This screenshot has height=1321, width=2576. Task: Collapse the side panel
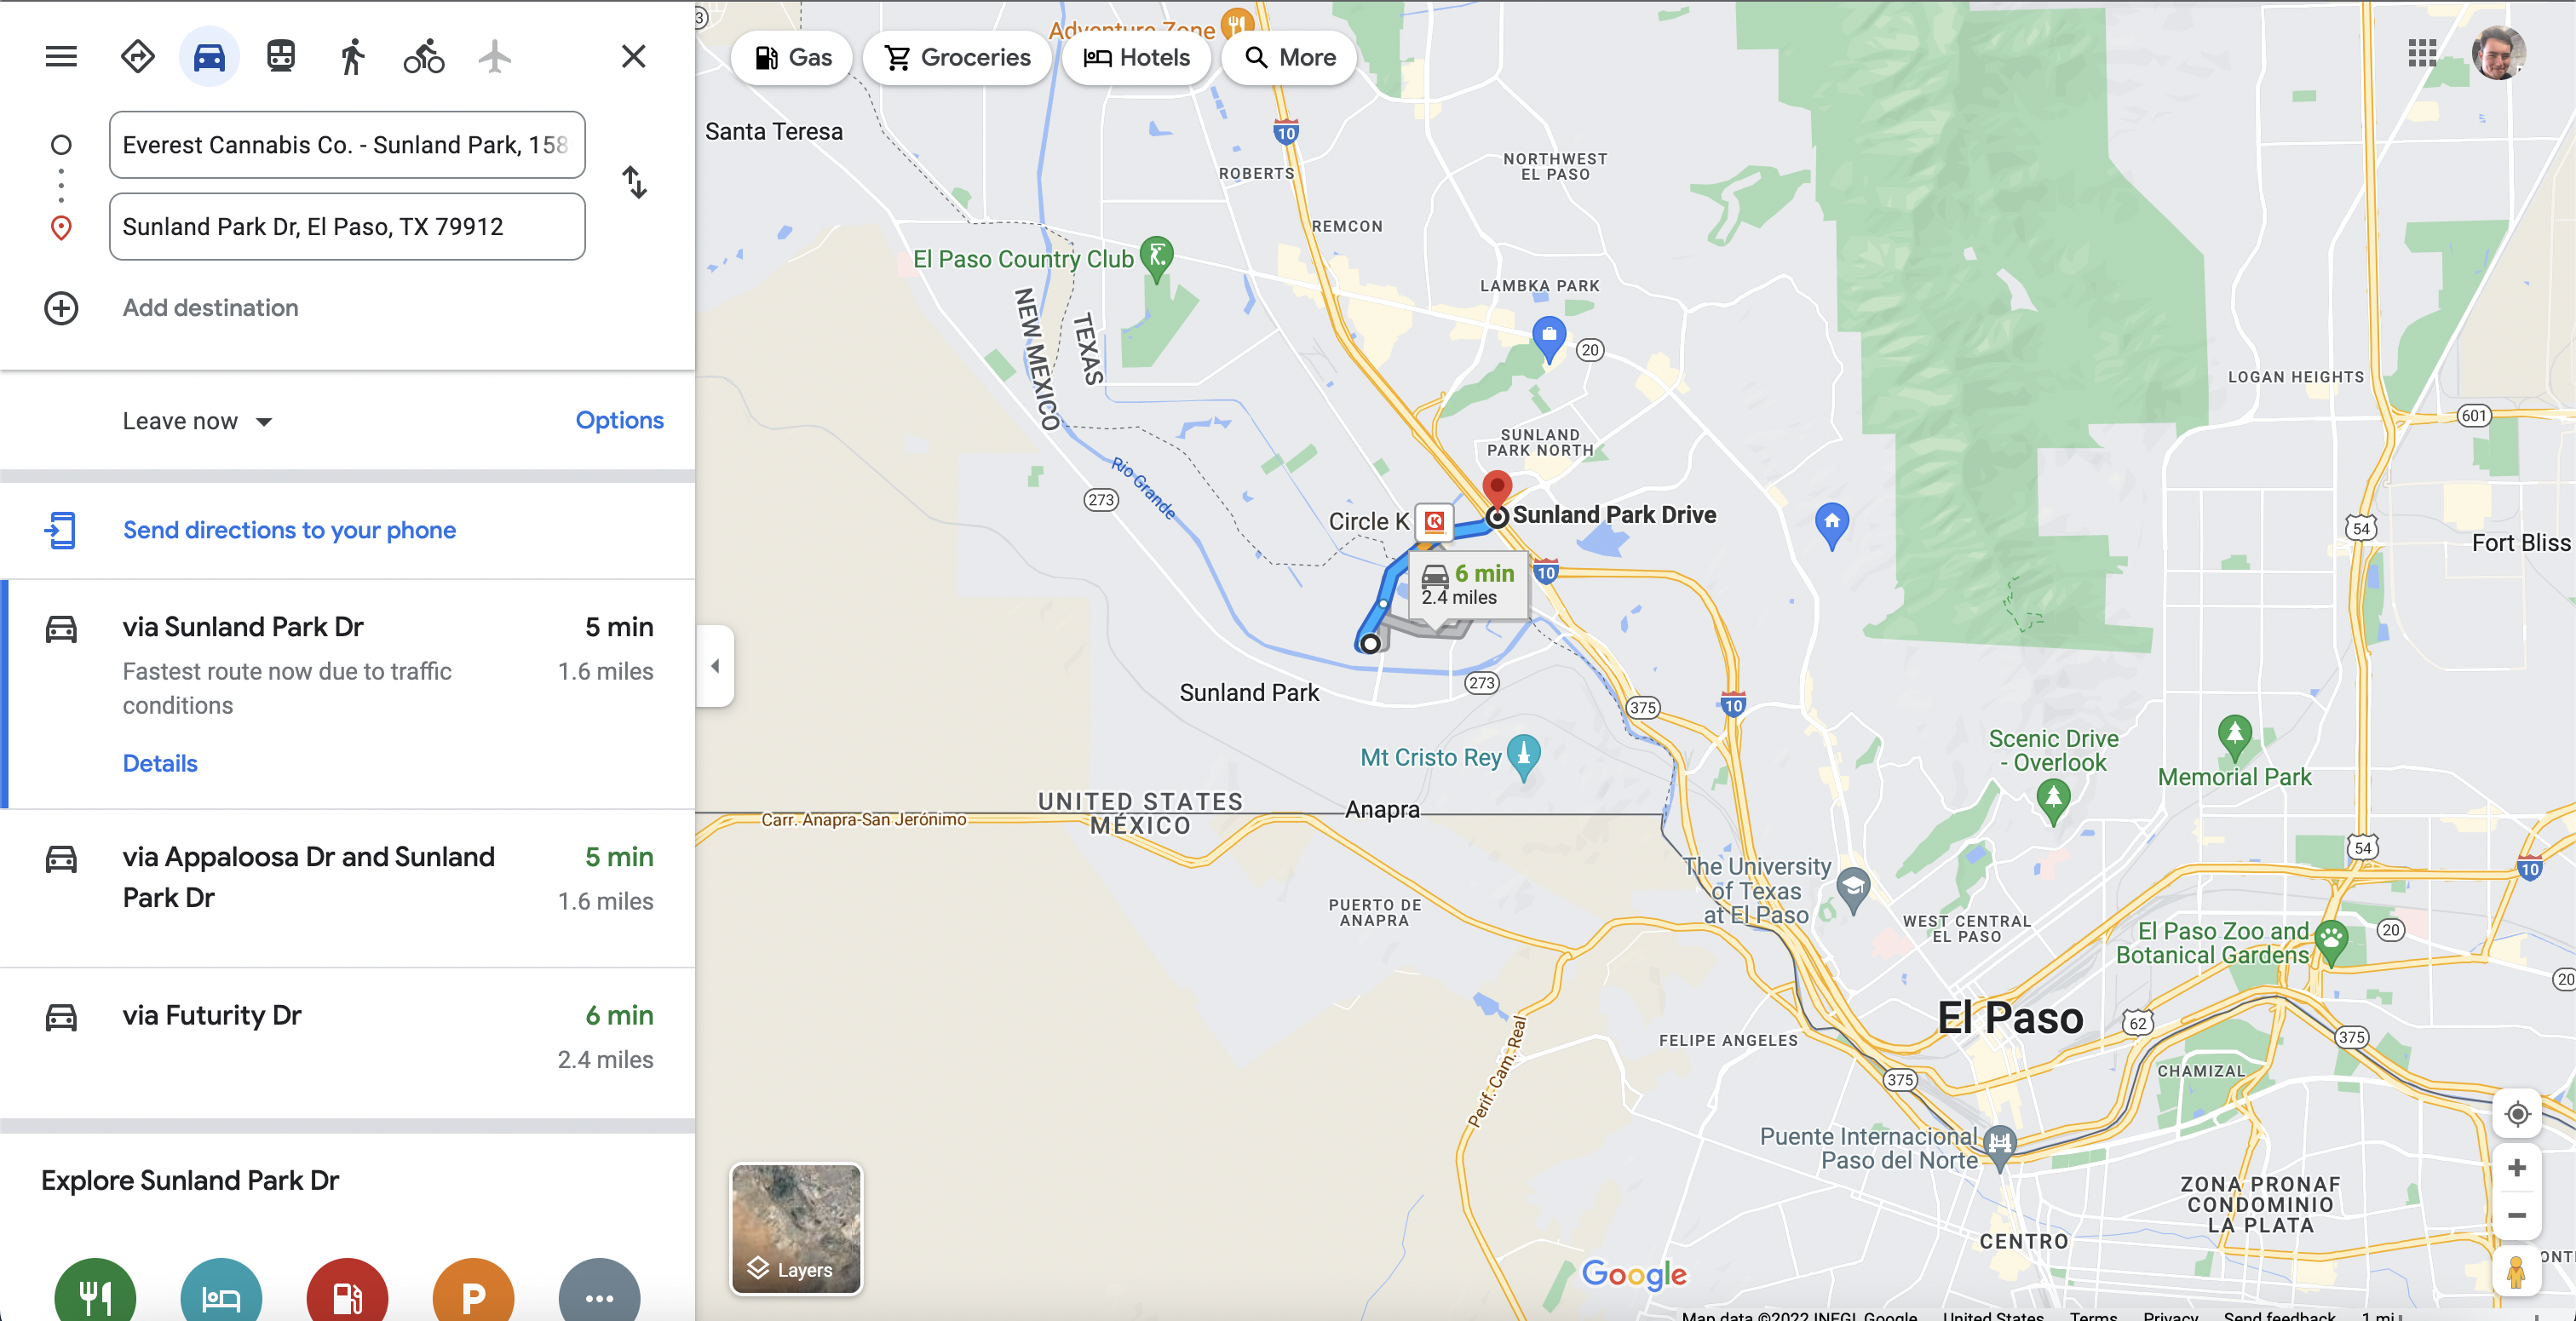click(x=715, y=666)
